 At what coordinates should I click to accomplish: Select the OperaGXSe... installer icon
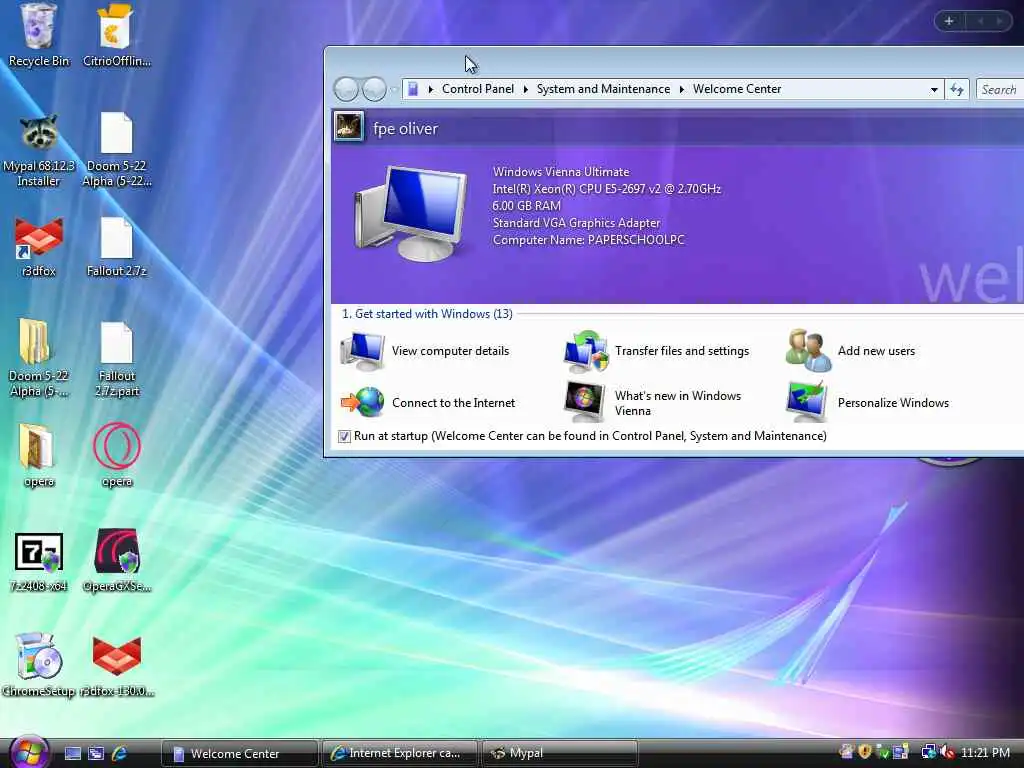point(116,552)
